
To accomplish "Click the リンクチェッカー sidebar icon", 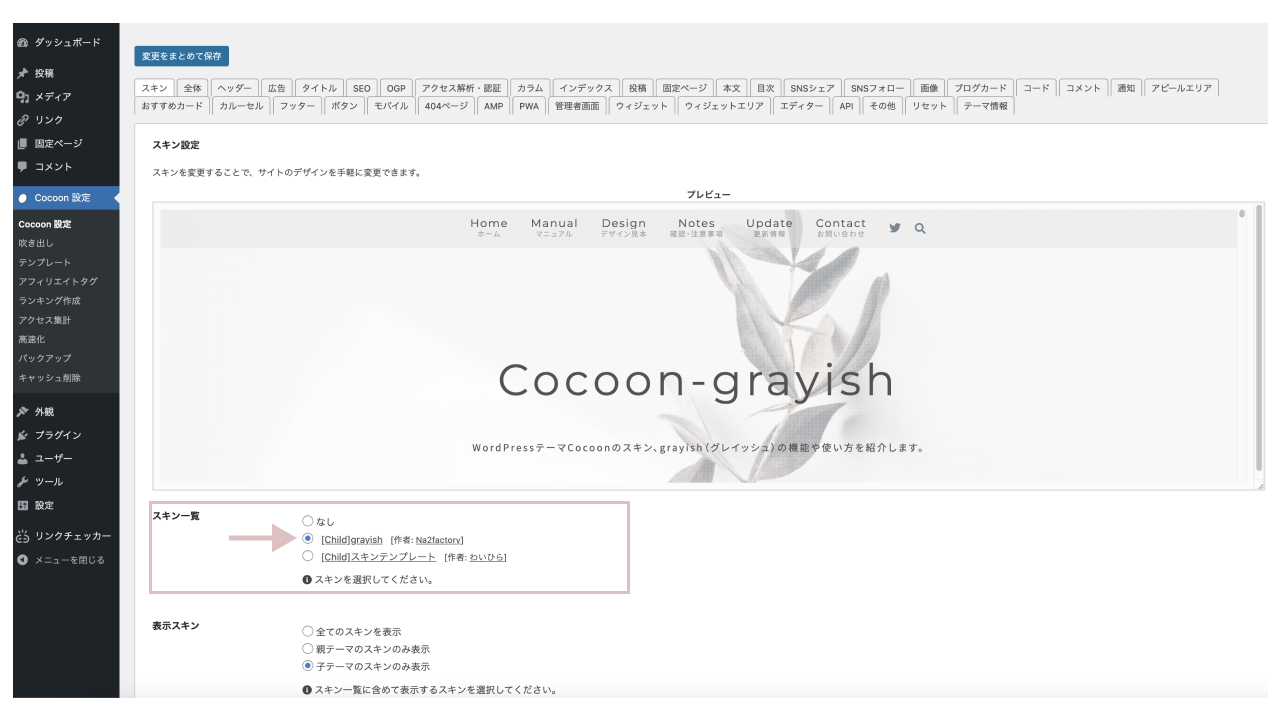I will coord(23,537).
